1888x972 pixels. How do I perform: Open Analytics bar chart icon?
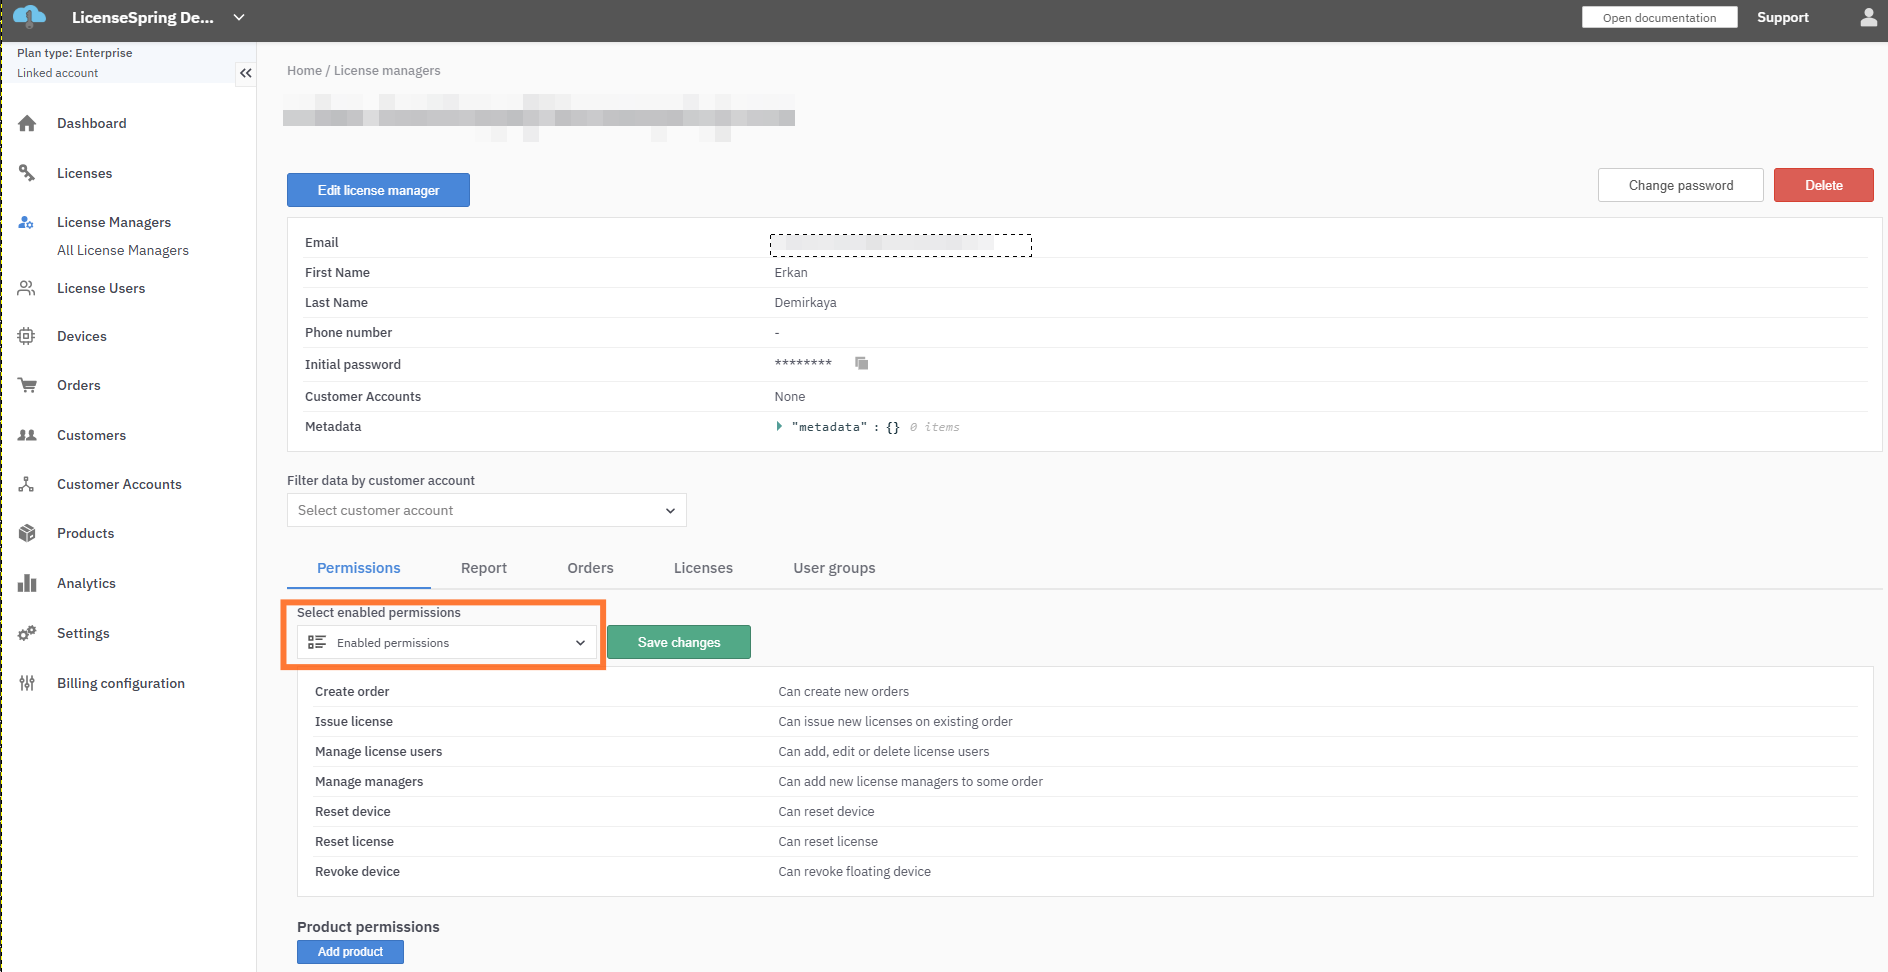(x=27, y=583)
